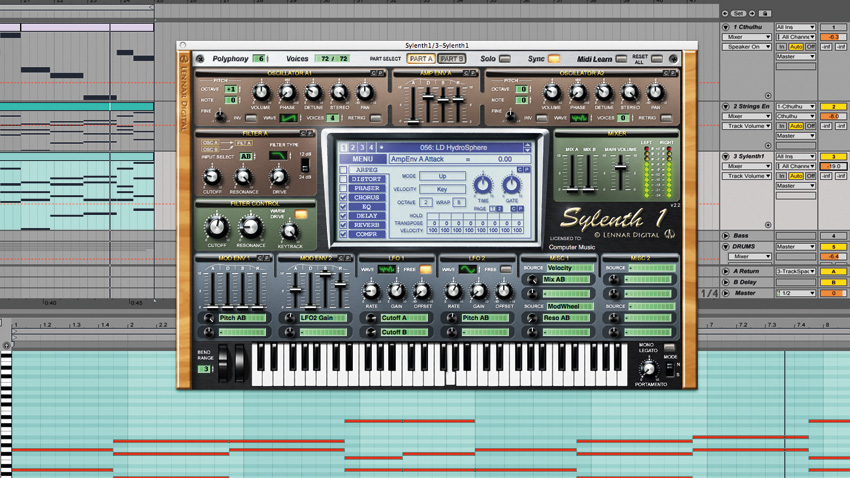Click the Oscillator A1 waveform display

(288, 118)
